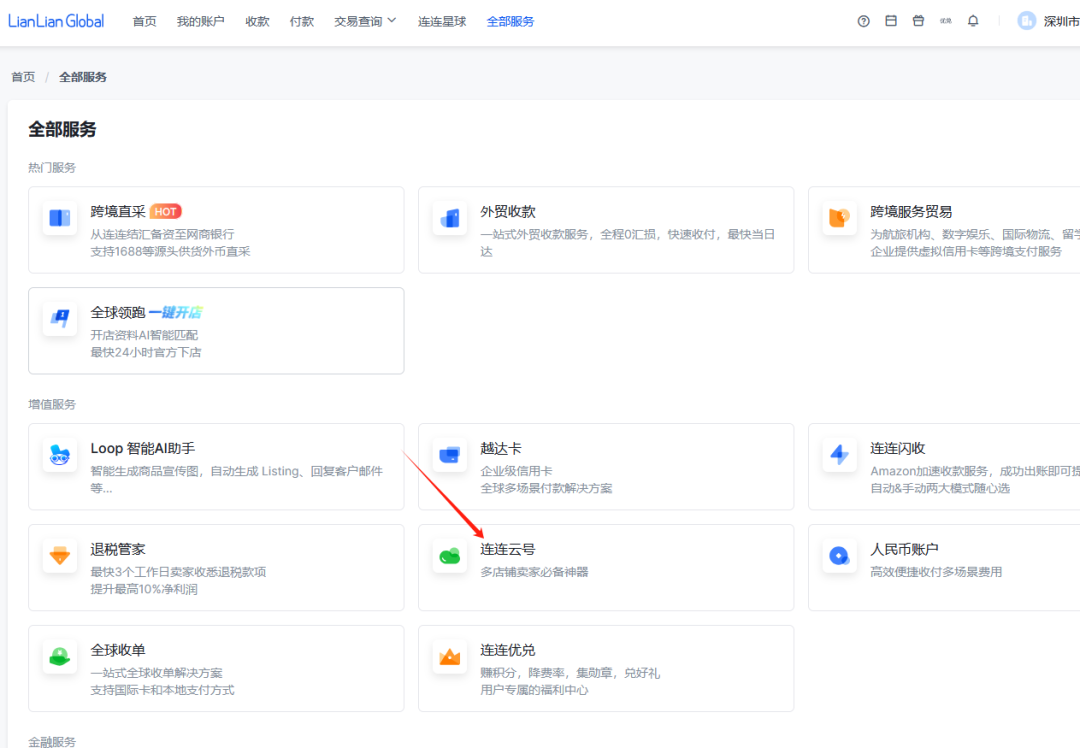Click the 热门服务 section heading
The height and width of the screenshot is (748, 1080).
(x=52, y=167)
